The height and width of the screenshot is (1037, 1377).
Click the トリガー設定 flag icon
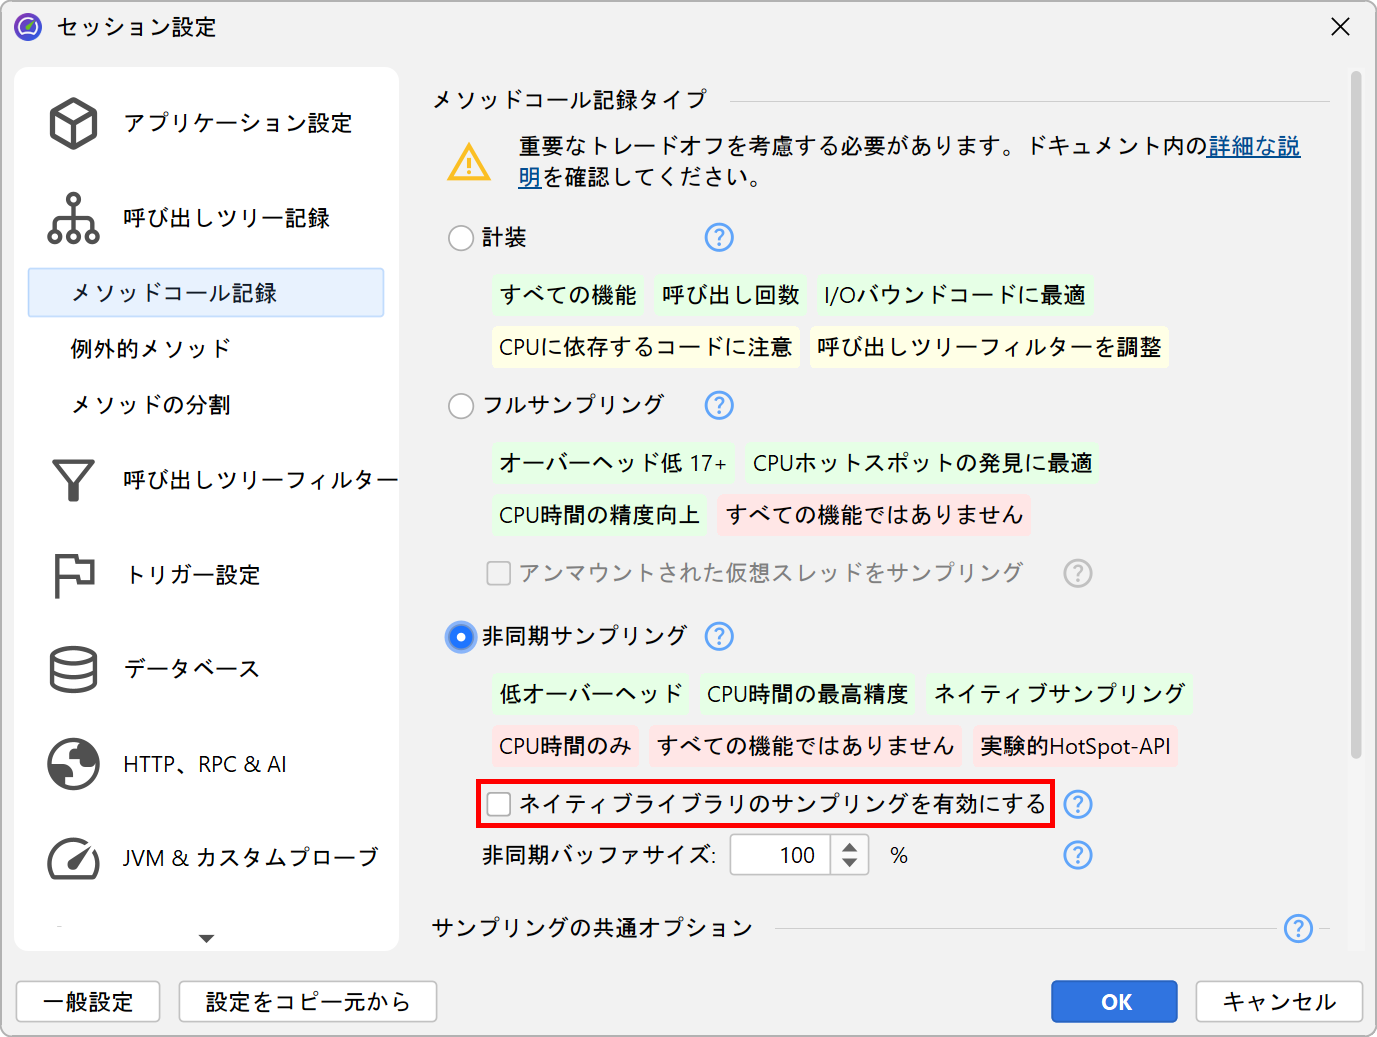pos(74,575)
